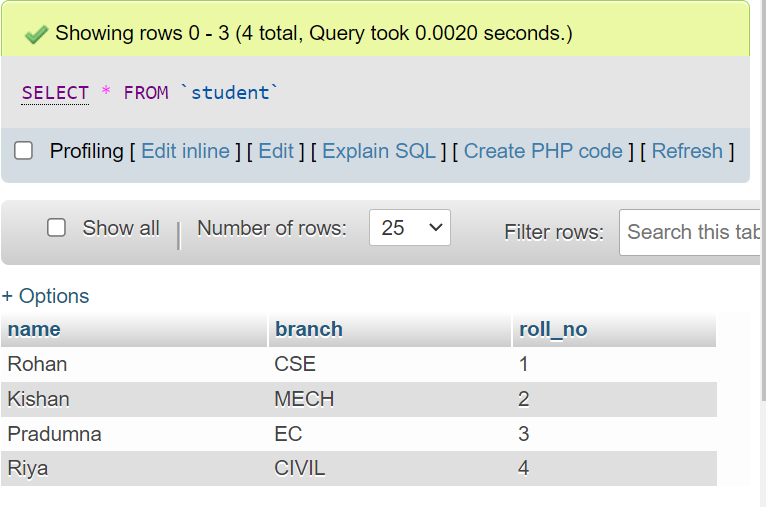The height and width of the screenshot is (507, 766).
Task: Select the Rohan name cell
Action: [x=37, y=364]
